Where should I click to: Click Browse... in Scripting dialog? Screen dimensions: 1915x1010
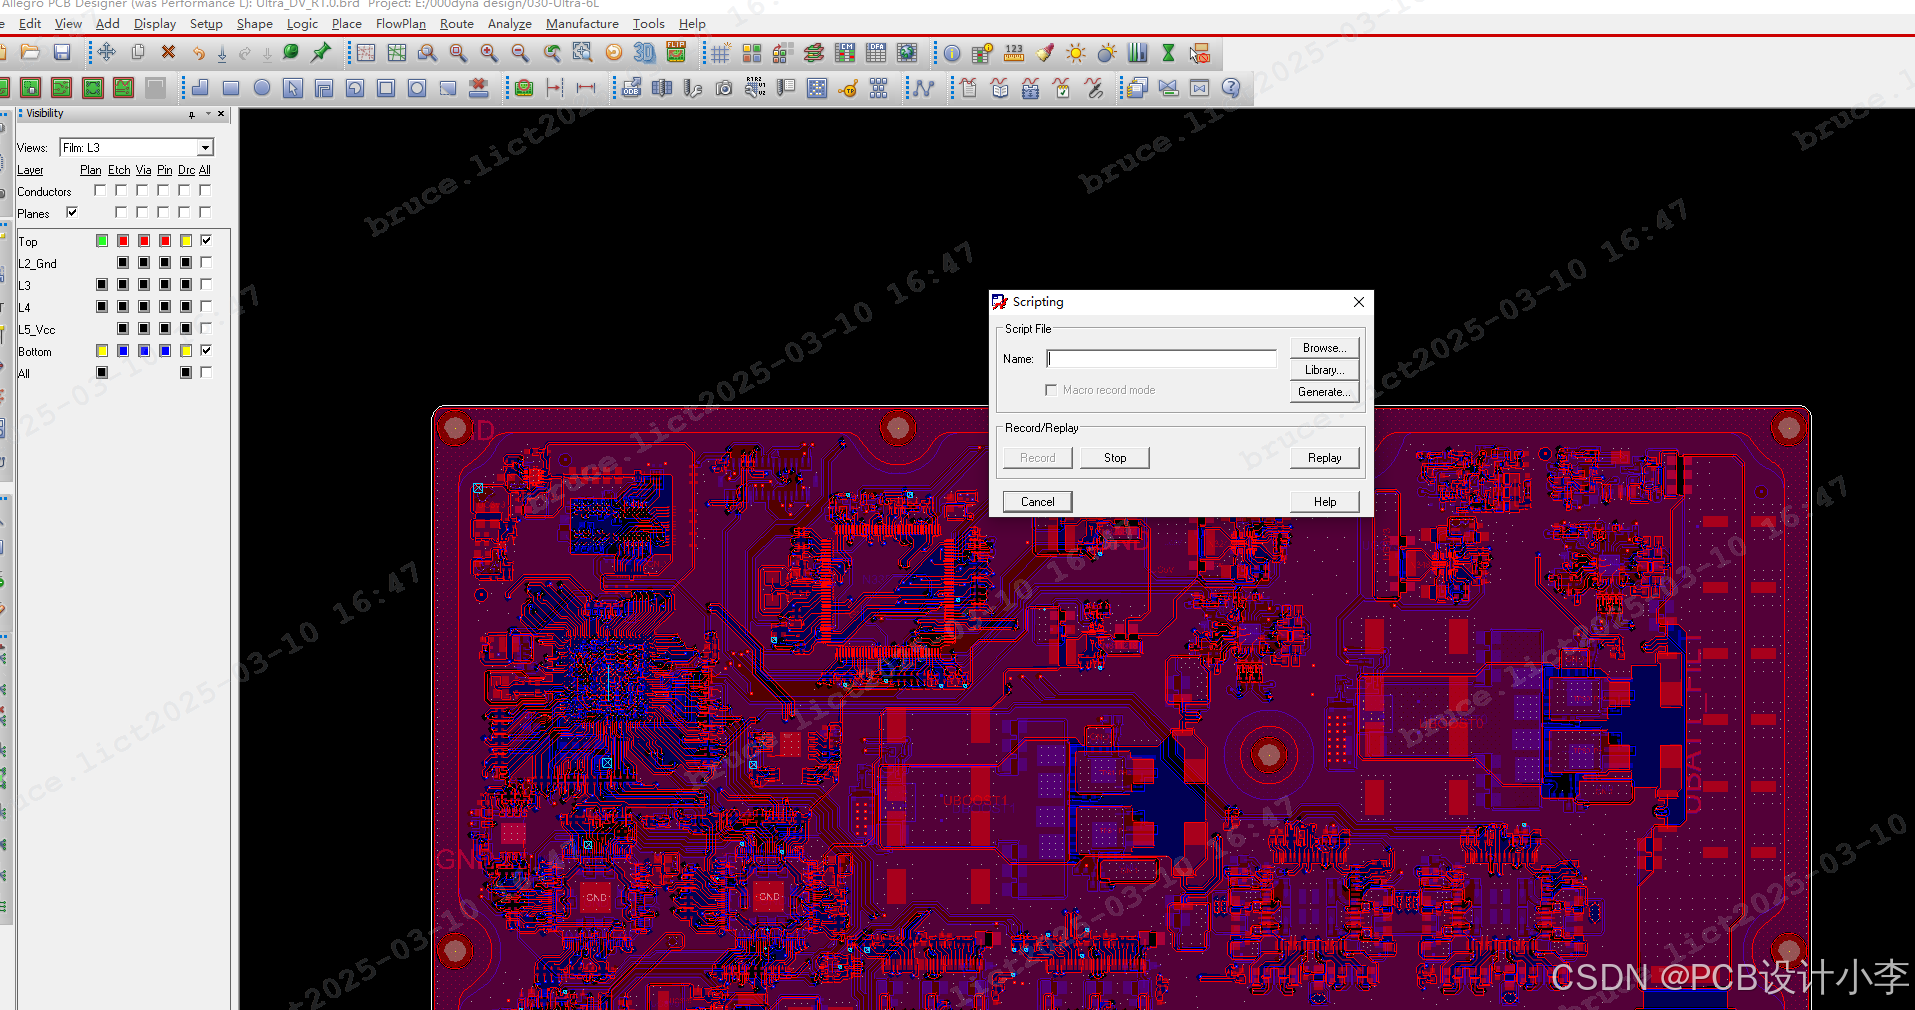(1324, 348)
